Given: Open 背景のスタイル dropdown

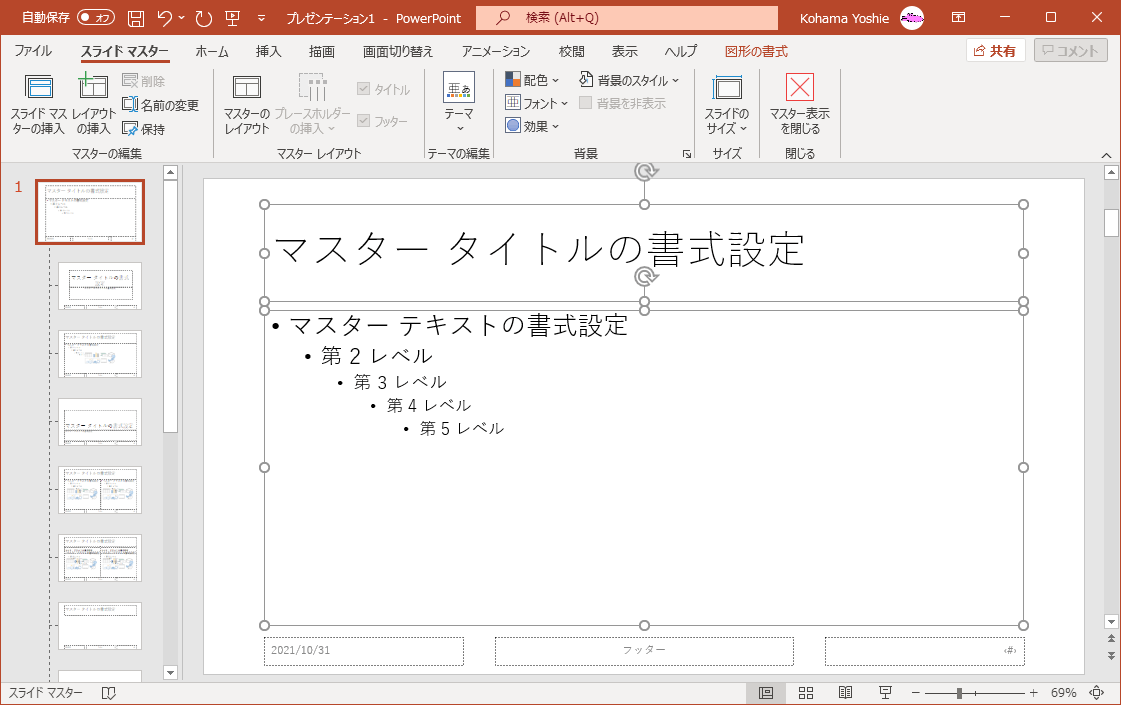Looking at the screenshot, I should coord(628,80).
